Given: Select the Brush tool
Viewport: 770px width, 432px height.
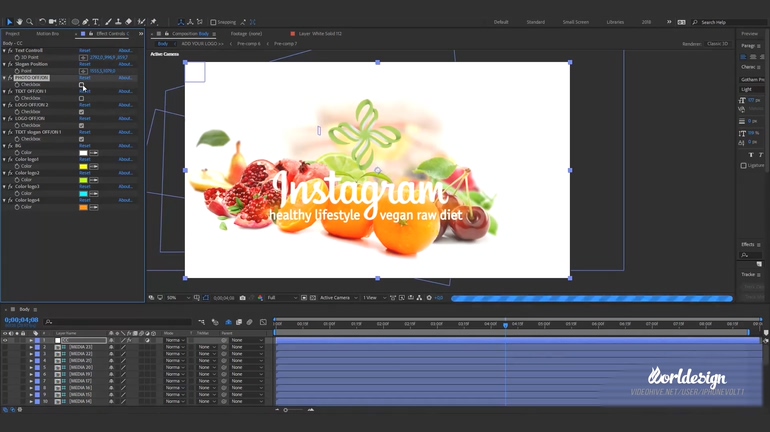Looking at the screenshot, I should (x=108, y=22).
